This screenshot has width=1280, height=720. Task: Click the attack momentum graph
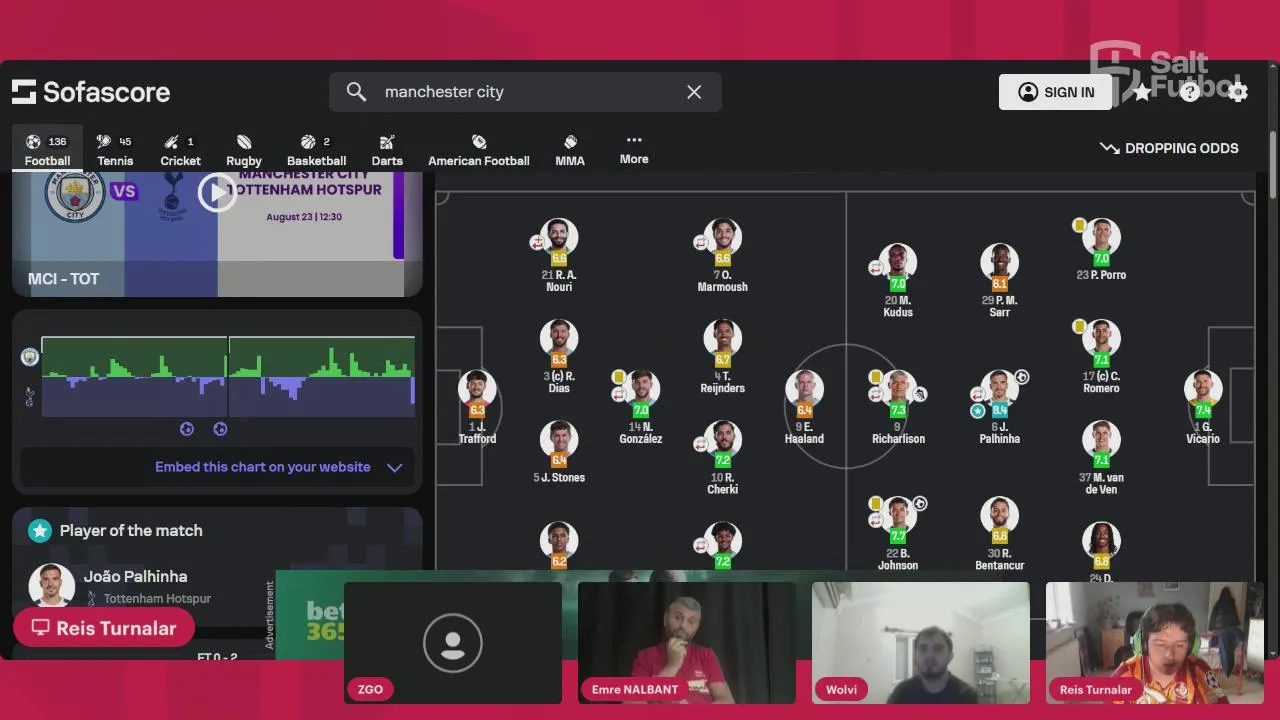coord(227,377)
